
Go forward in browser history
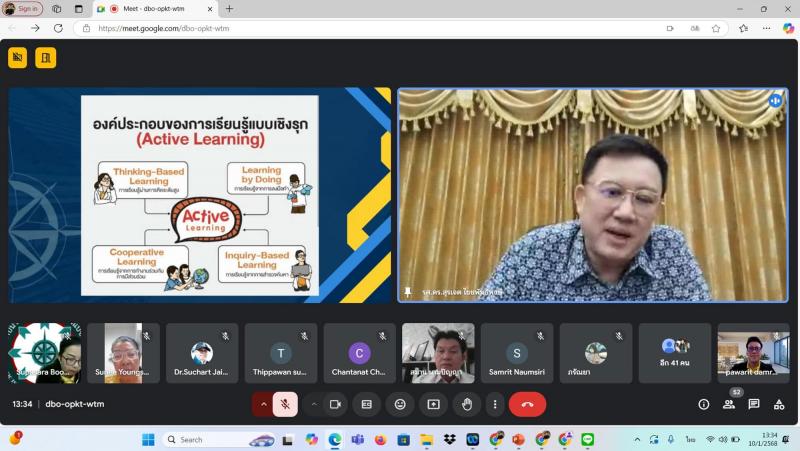35,29
